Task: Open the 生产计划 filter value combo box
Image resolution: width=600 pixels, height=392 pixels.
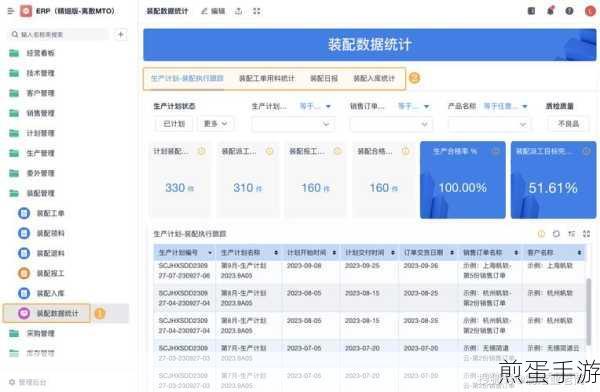Action: (x=293, y=124)
